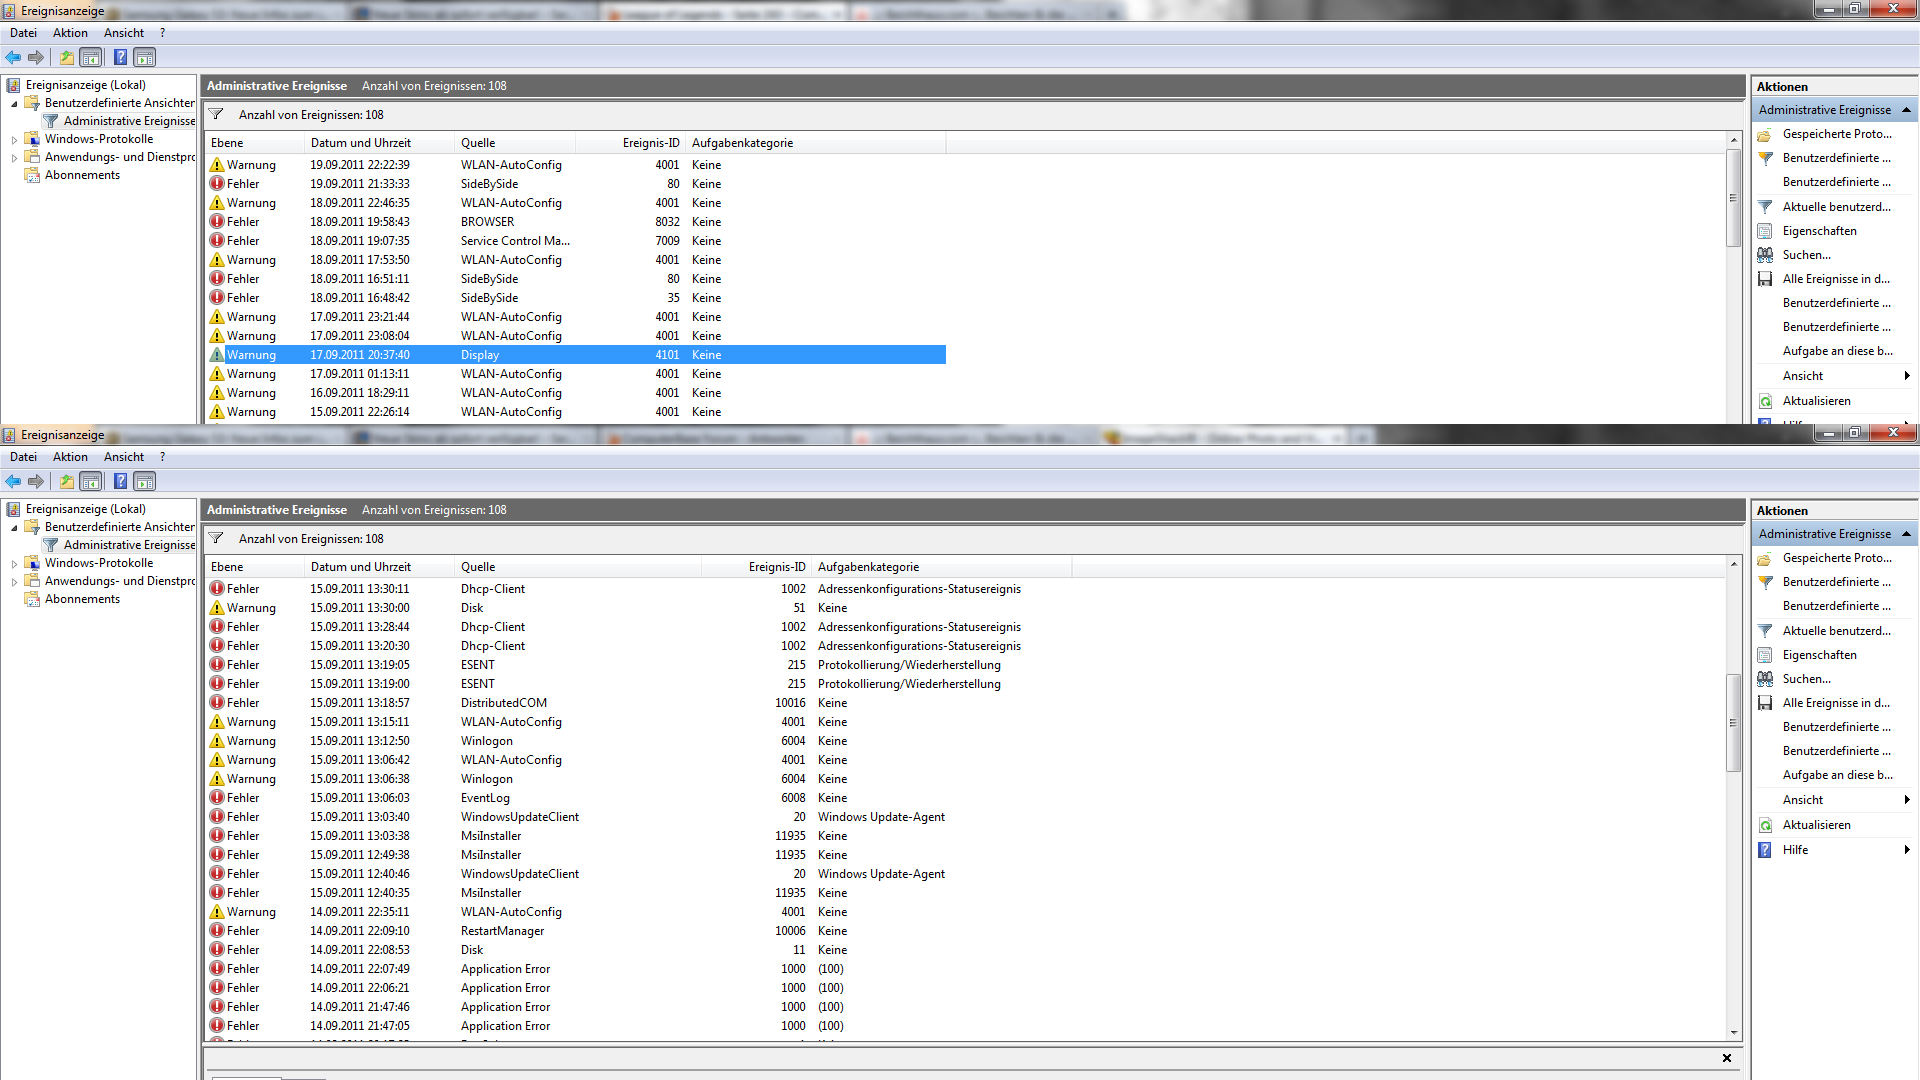Click Gespeicherte Proto... folder icon in upper Aktionen pane

click(1765, 134)
